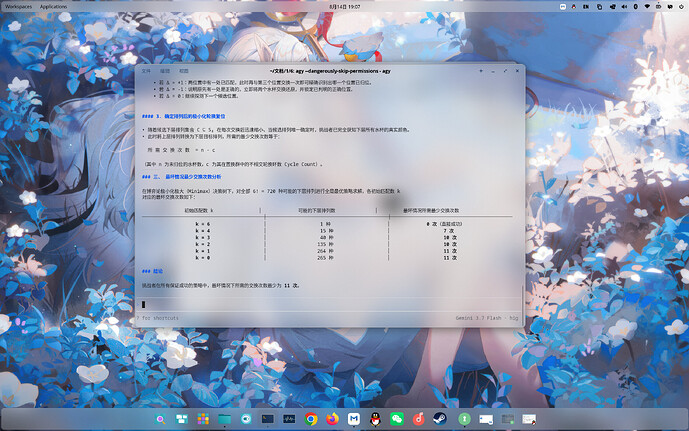Open the white window icon in dock
This screenshot has width=689, height=431.
[x=486, y=419]
